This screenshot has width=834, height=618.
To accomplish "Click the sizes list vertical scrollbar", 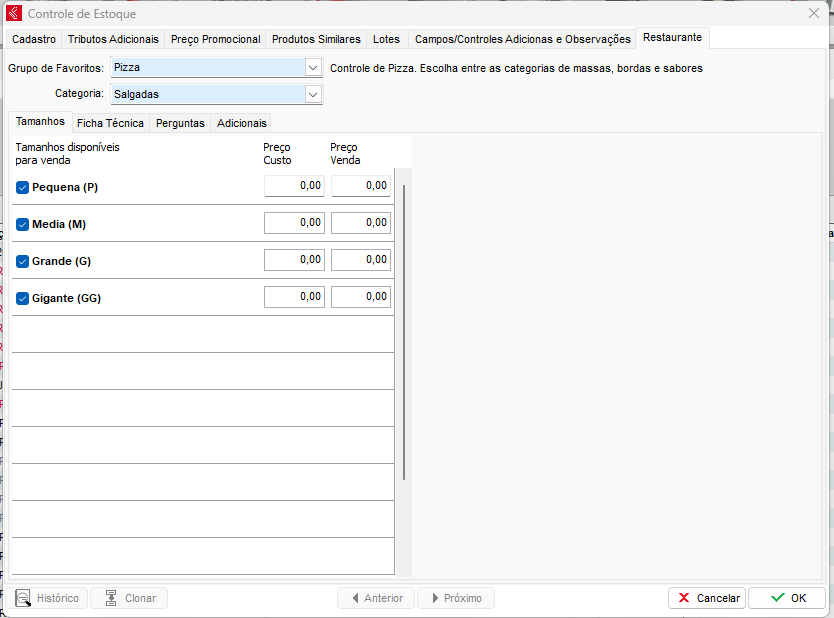I will (x=404, y=330).
